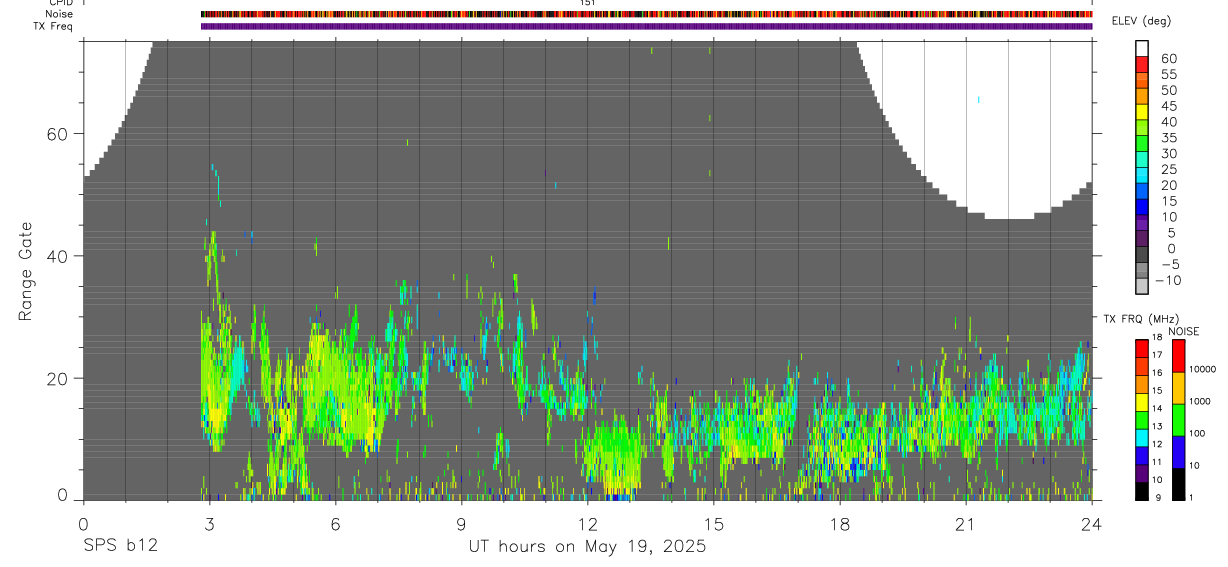Click the purple TX Freq strip
Image resolution: width=1228 pixels, height=567 pixels.
(x=646, y=26)
